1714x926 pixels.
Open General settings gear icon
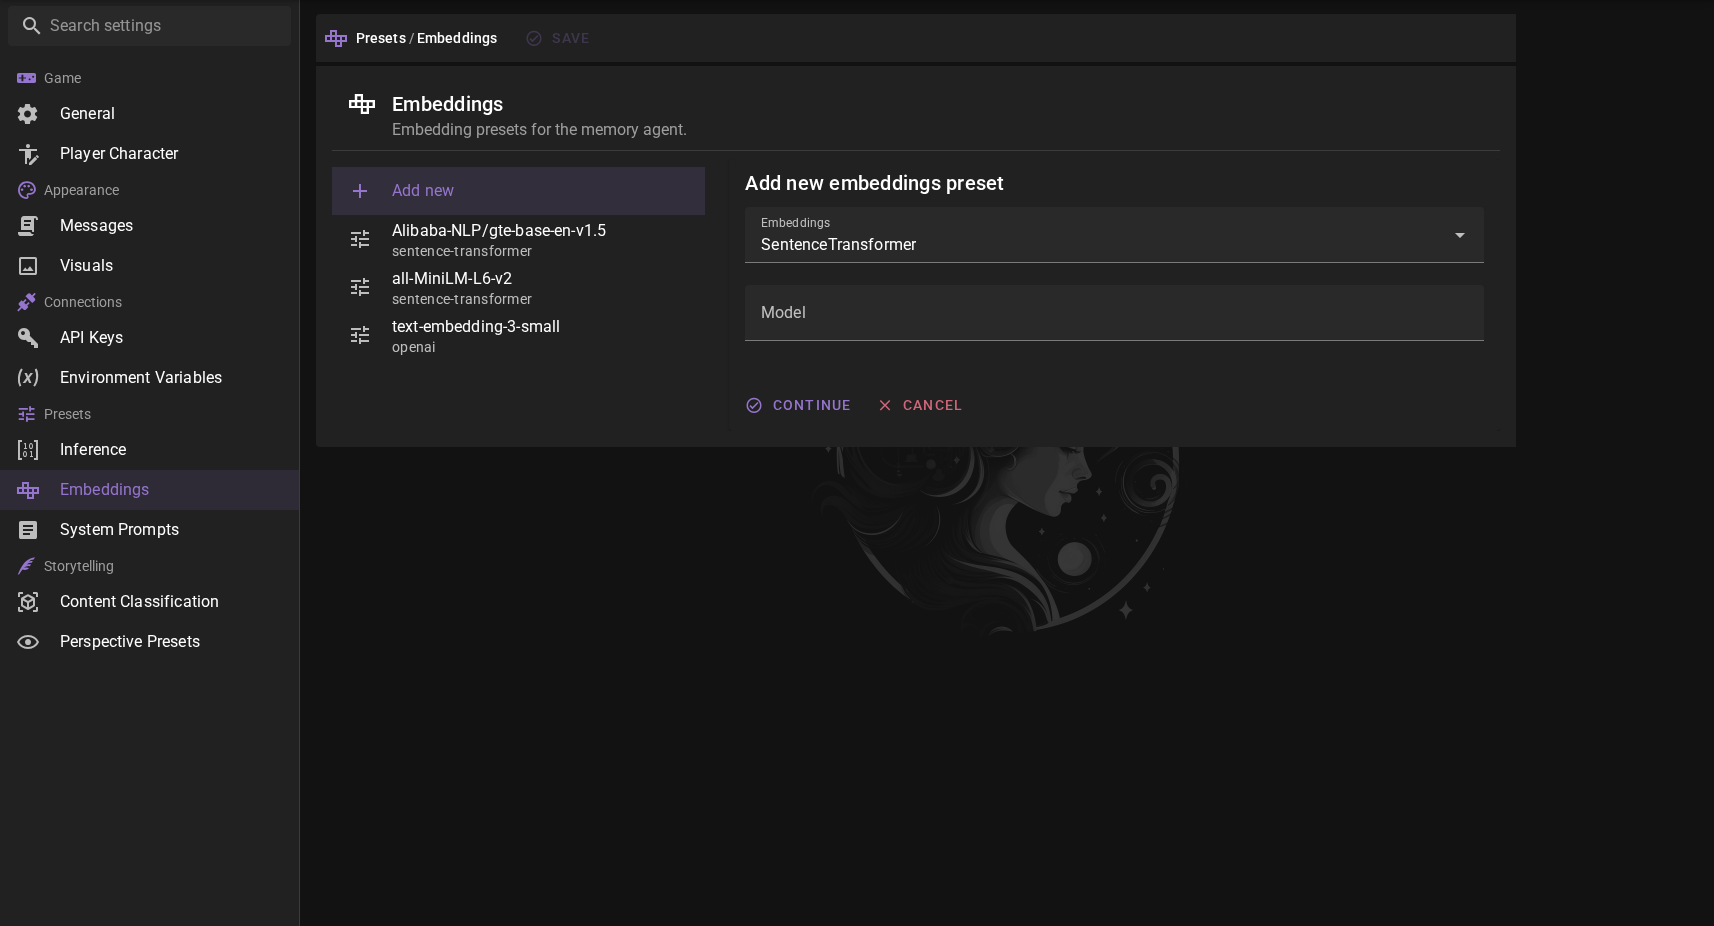28,114
